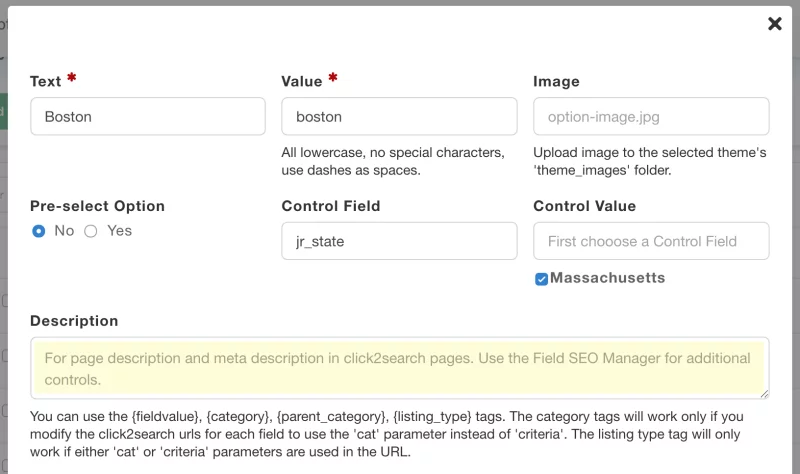Close the dialog with the X button
Screen dimensions: 800x474
pyautogui.click(x=774, y=24)
